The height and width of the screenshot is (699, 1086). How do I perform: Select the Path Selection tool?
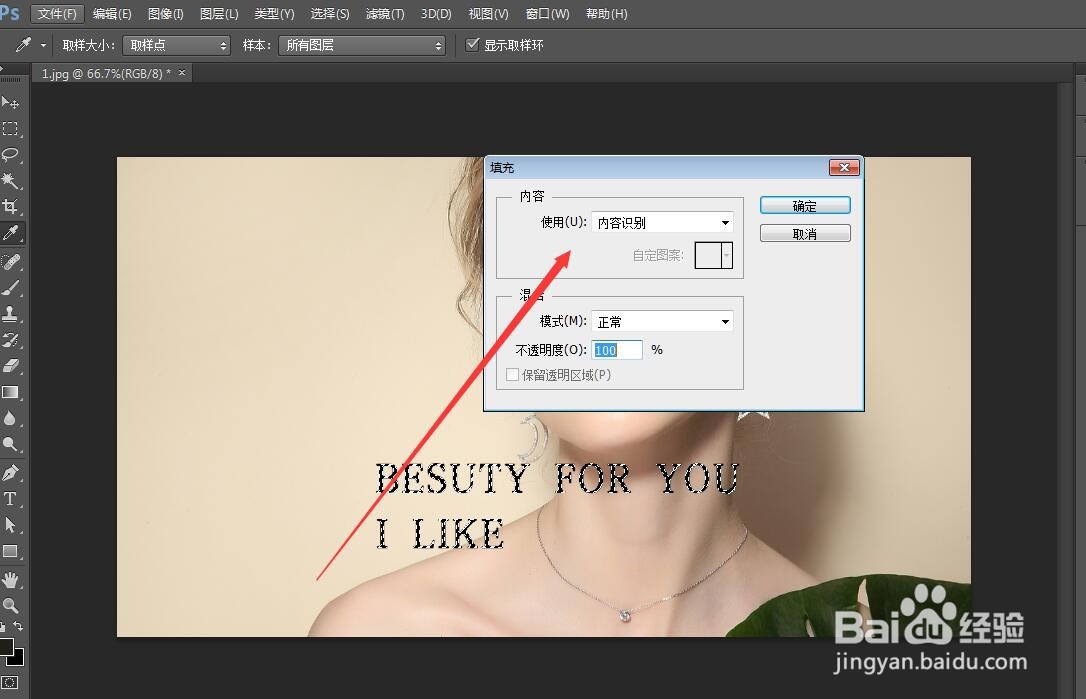pyautogui.click(x=10, y=525)
